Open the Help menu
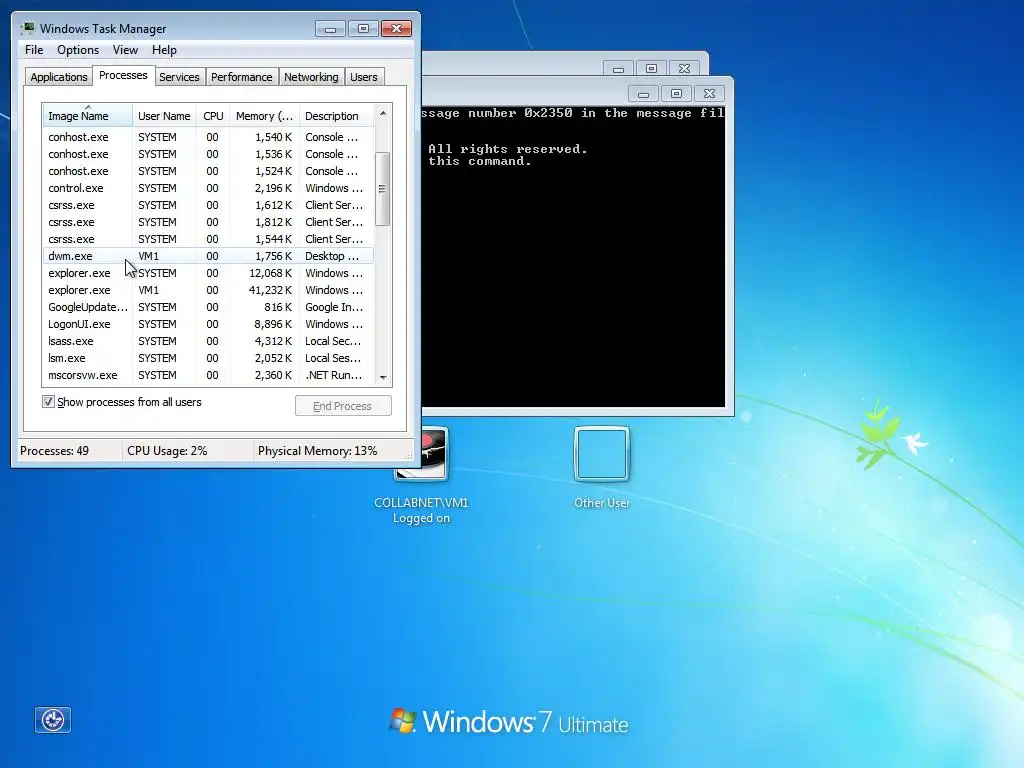Image resolution: width=1024 pixels, height=768 pixels. point(164,50)
